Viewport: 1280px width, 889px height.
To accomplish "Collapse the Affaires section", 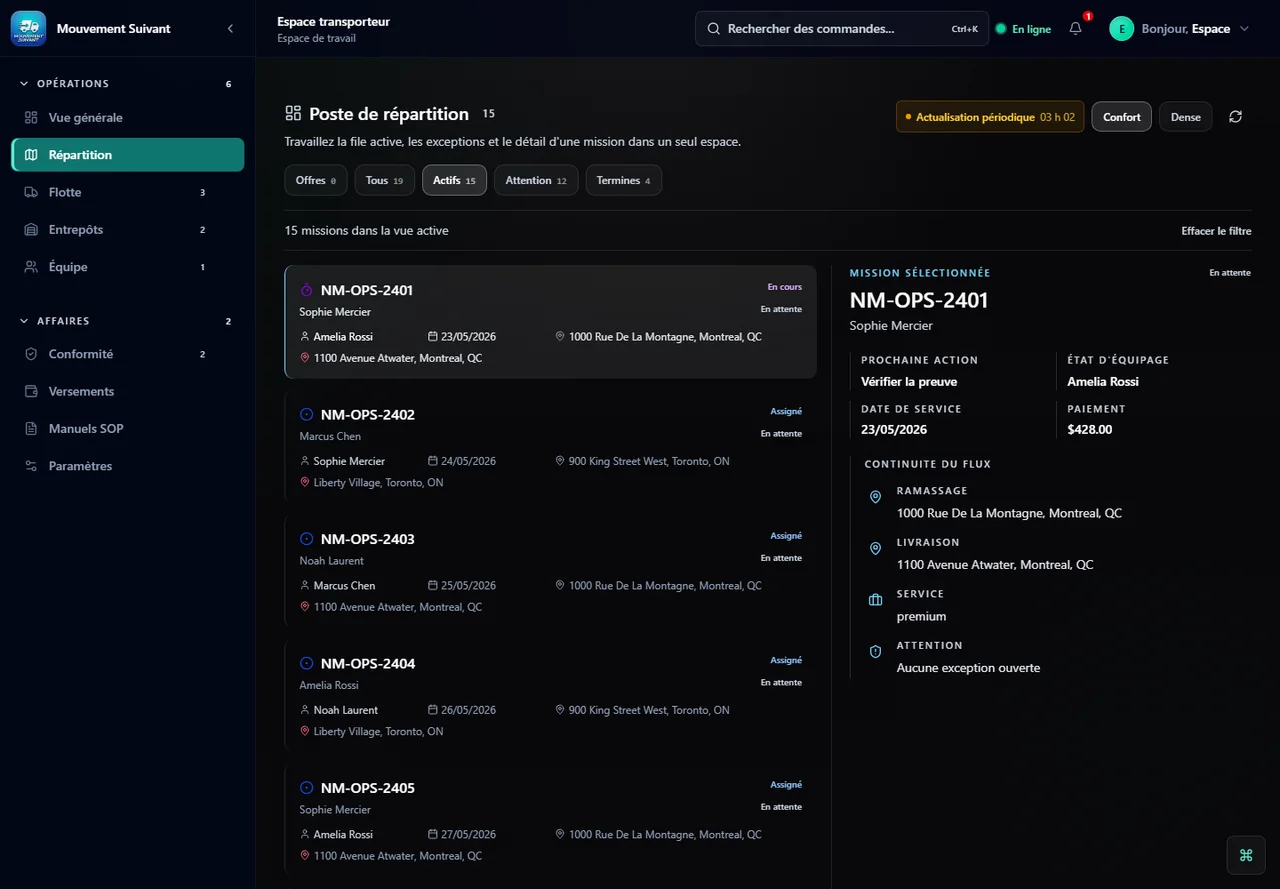I will pyautogui.click(x=24, y=321).
